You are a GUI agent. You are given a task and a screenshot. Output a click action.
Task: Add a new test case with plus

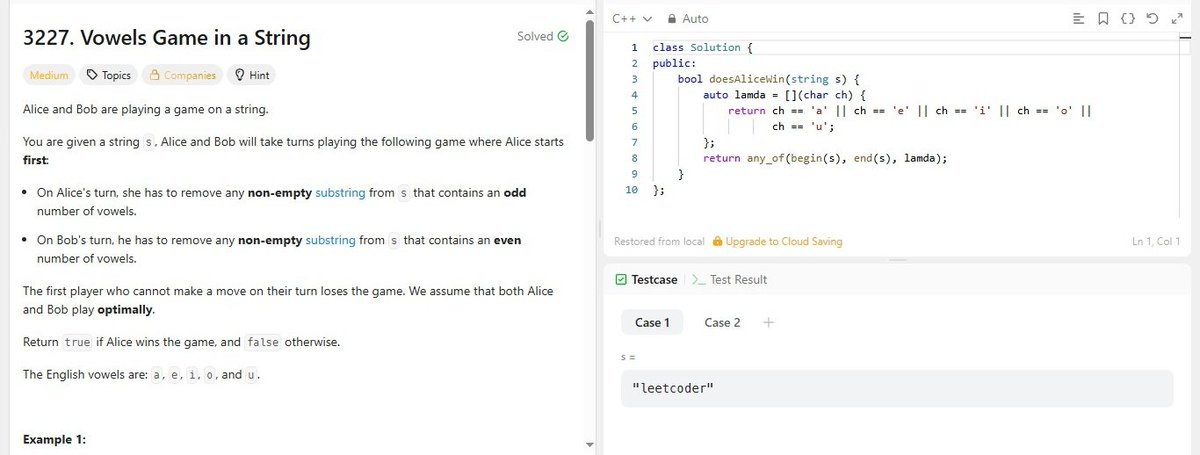pos(769,322)
